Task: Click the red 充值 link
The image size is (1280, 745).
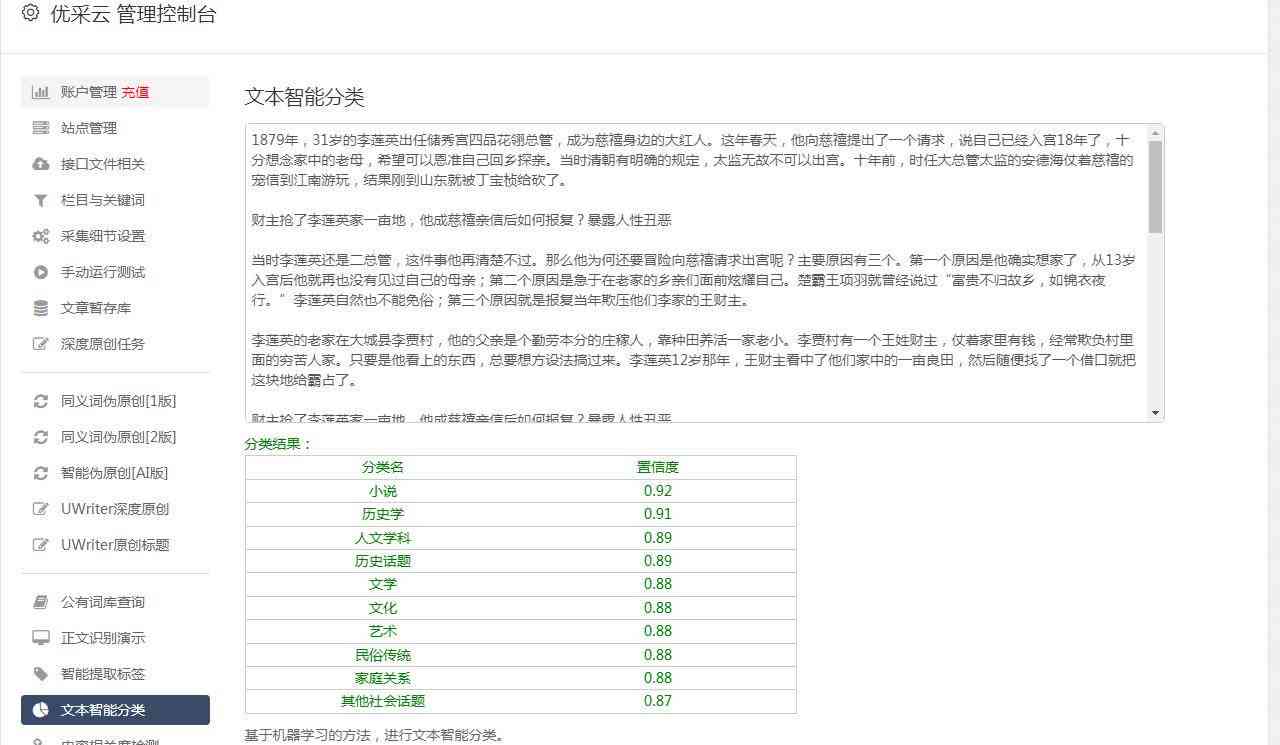Action: point(135,92)
